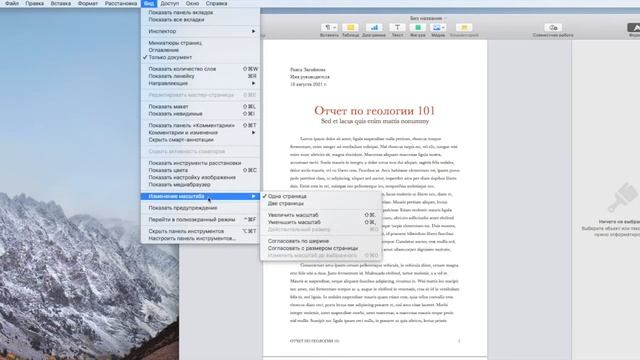Viewport: 640px width, 360px height.
Task: Expand 'Комментарии и изменения' submenu
Action: [x=200, y=133]
